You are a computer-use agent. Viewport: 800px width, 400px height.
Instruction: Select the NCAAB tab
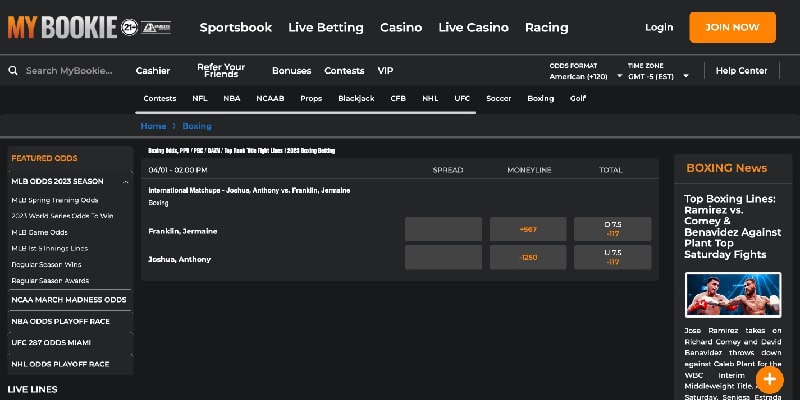[270, 98]
